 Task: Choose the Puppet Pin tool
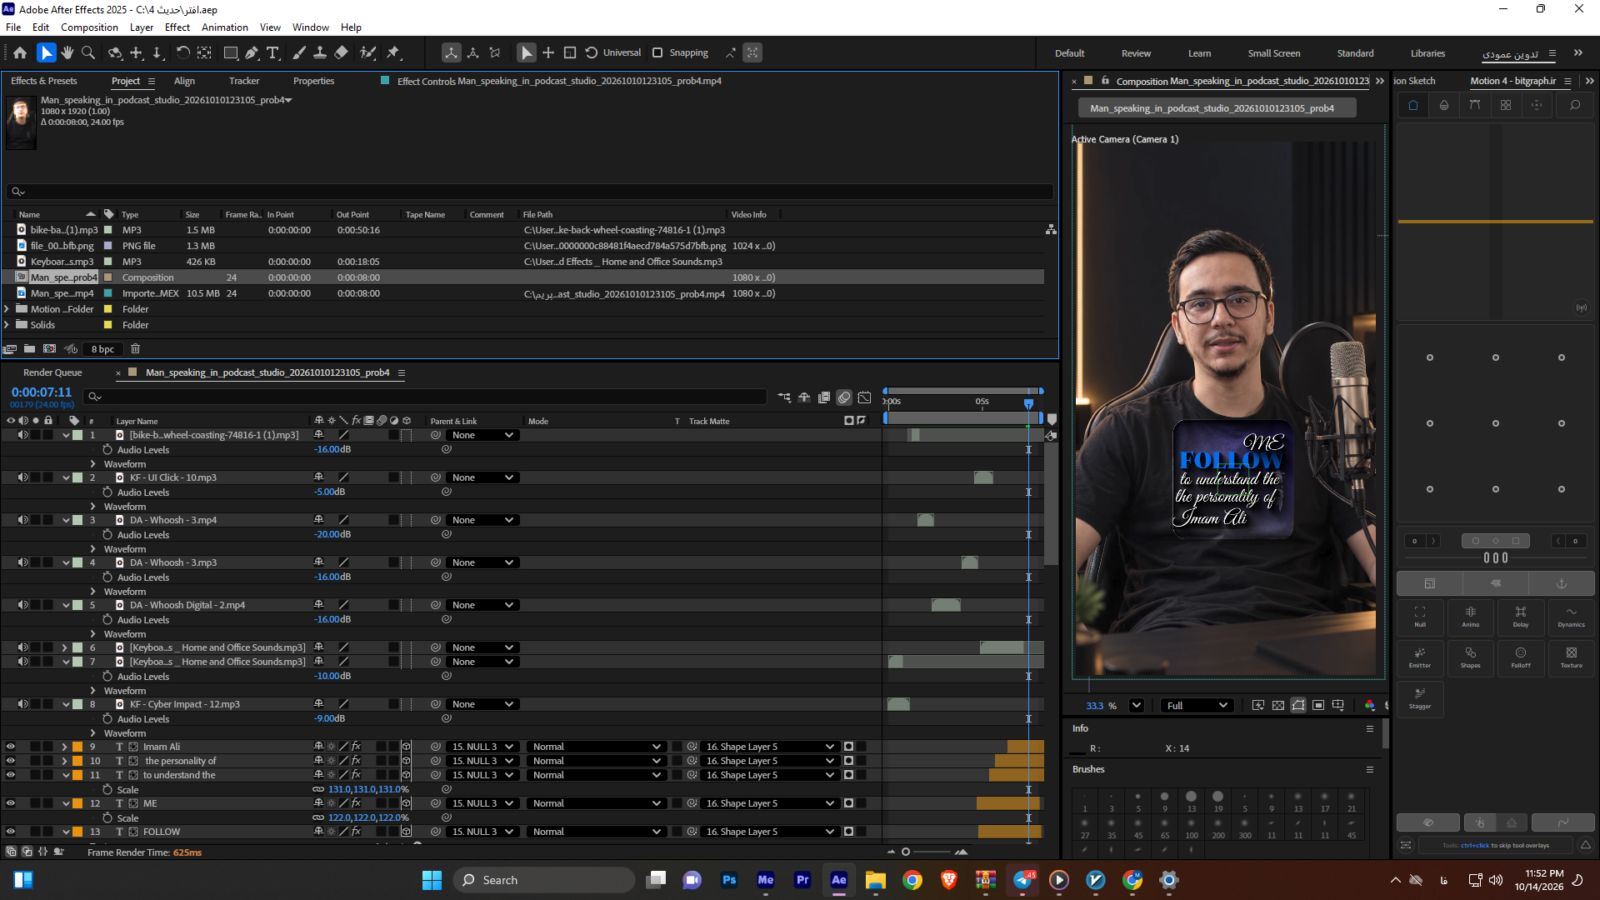(394, 53)
